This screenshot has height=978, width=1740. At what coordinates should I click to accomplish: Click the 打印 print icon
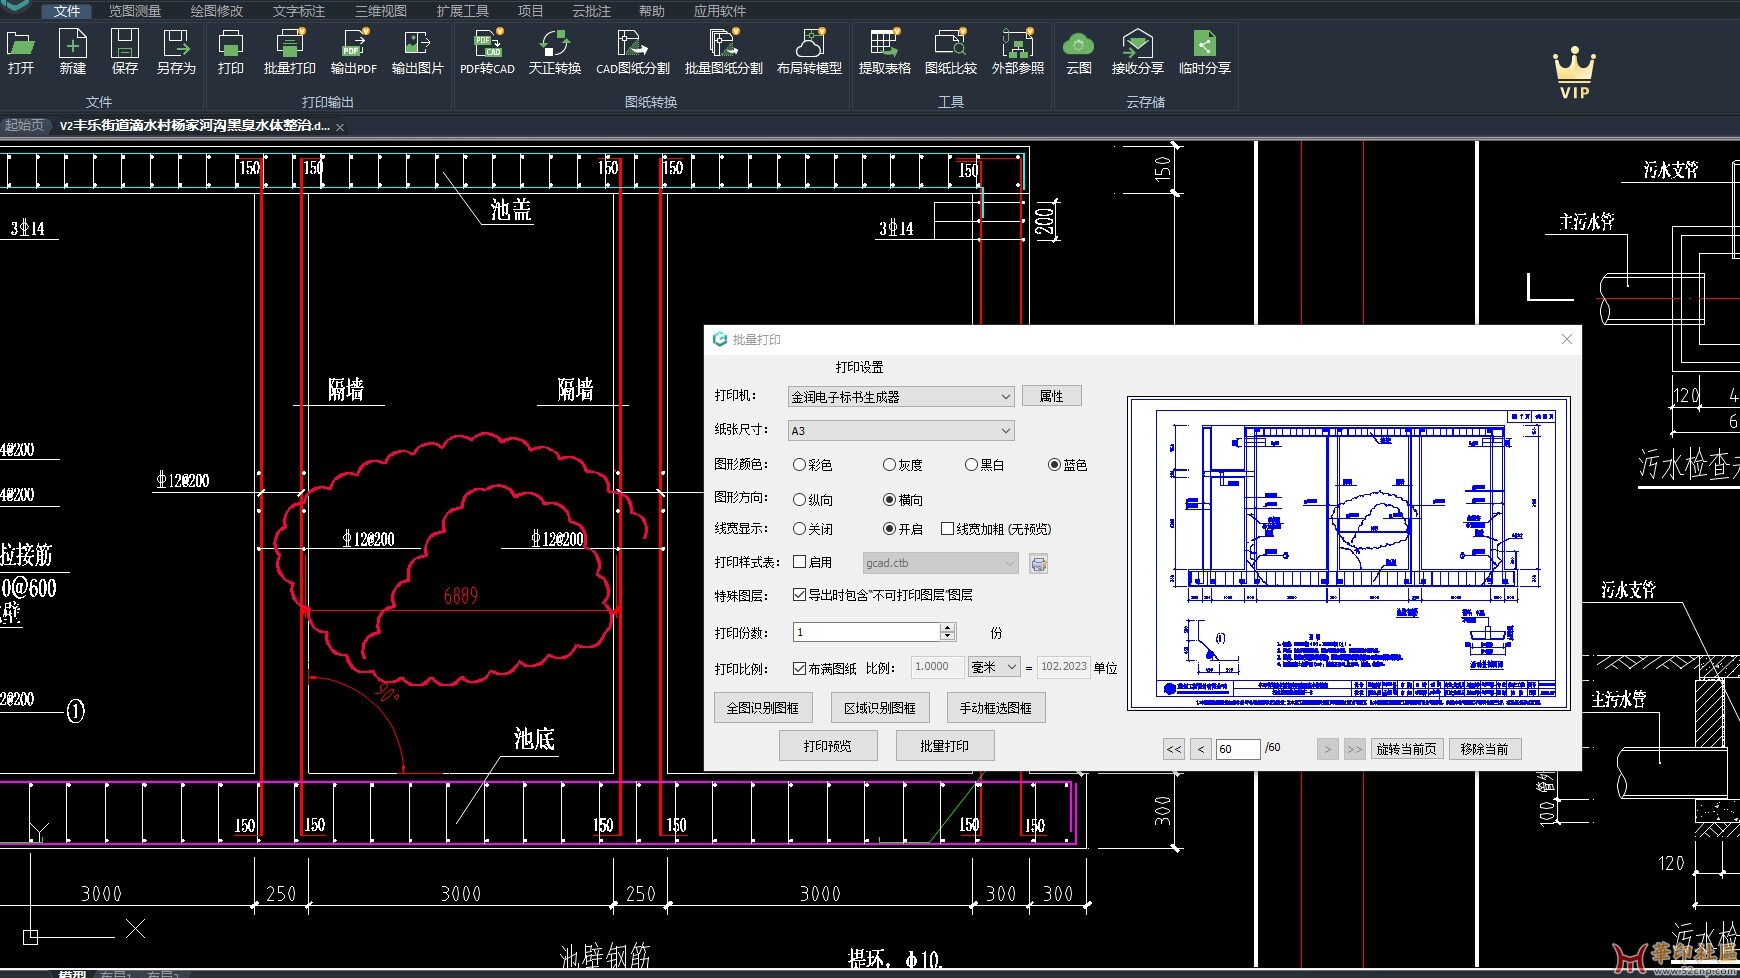(231, 52)
